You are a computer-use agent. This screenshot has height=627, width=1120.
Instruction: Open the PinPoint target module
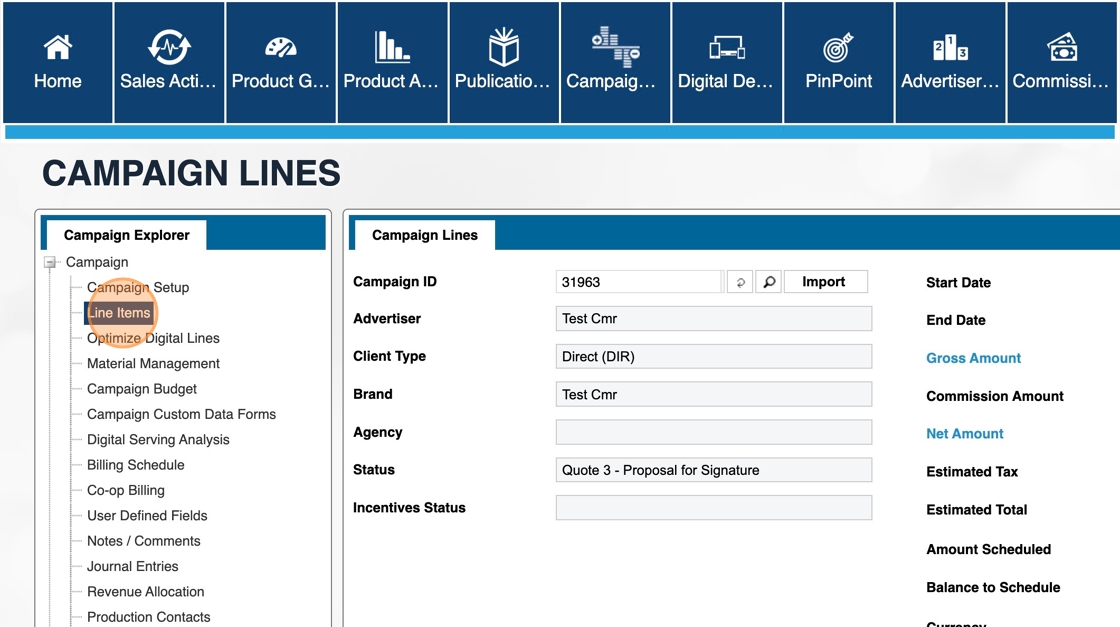tap(839, 63)
